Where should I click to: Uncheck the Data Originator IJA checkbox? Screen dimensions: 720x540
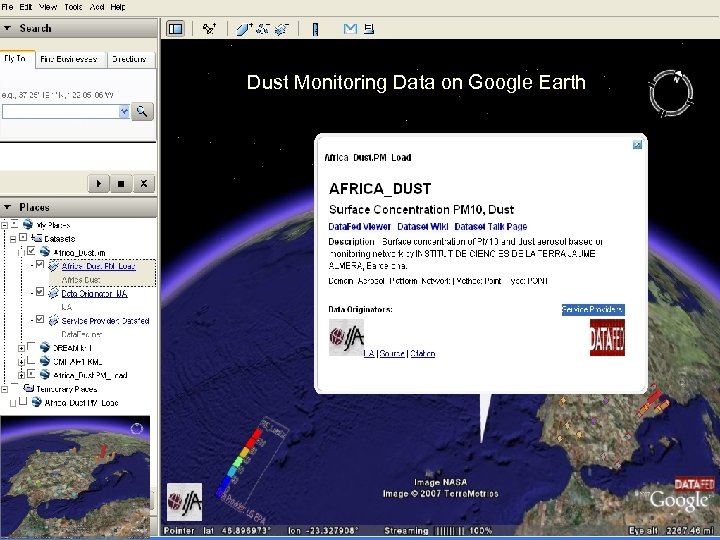(40, 292)
